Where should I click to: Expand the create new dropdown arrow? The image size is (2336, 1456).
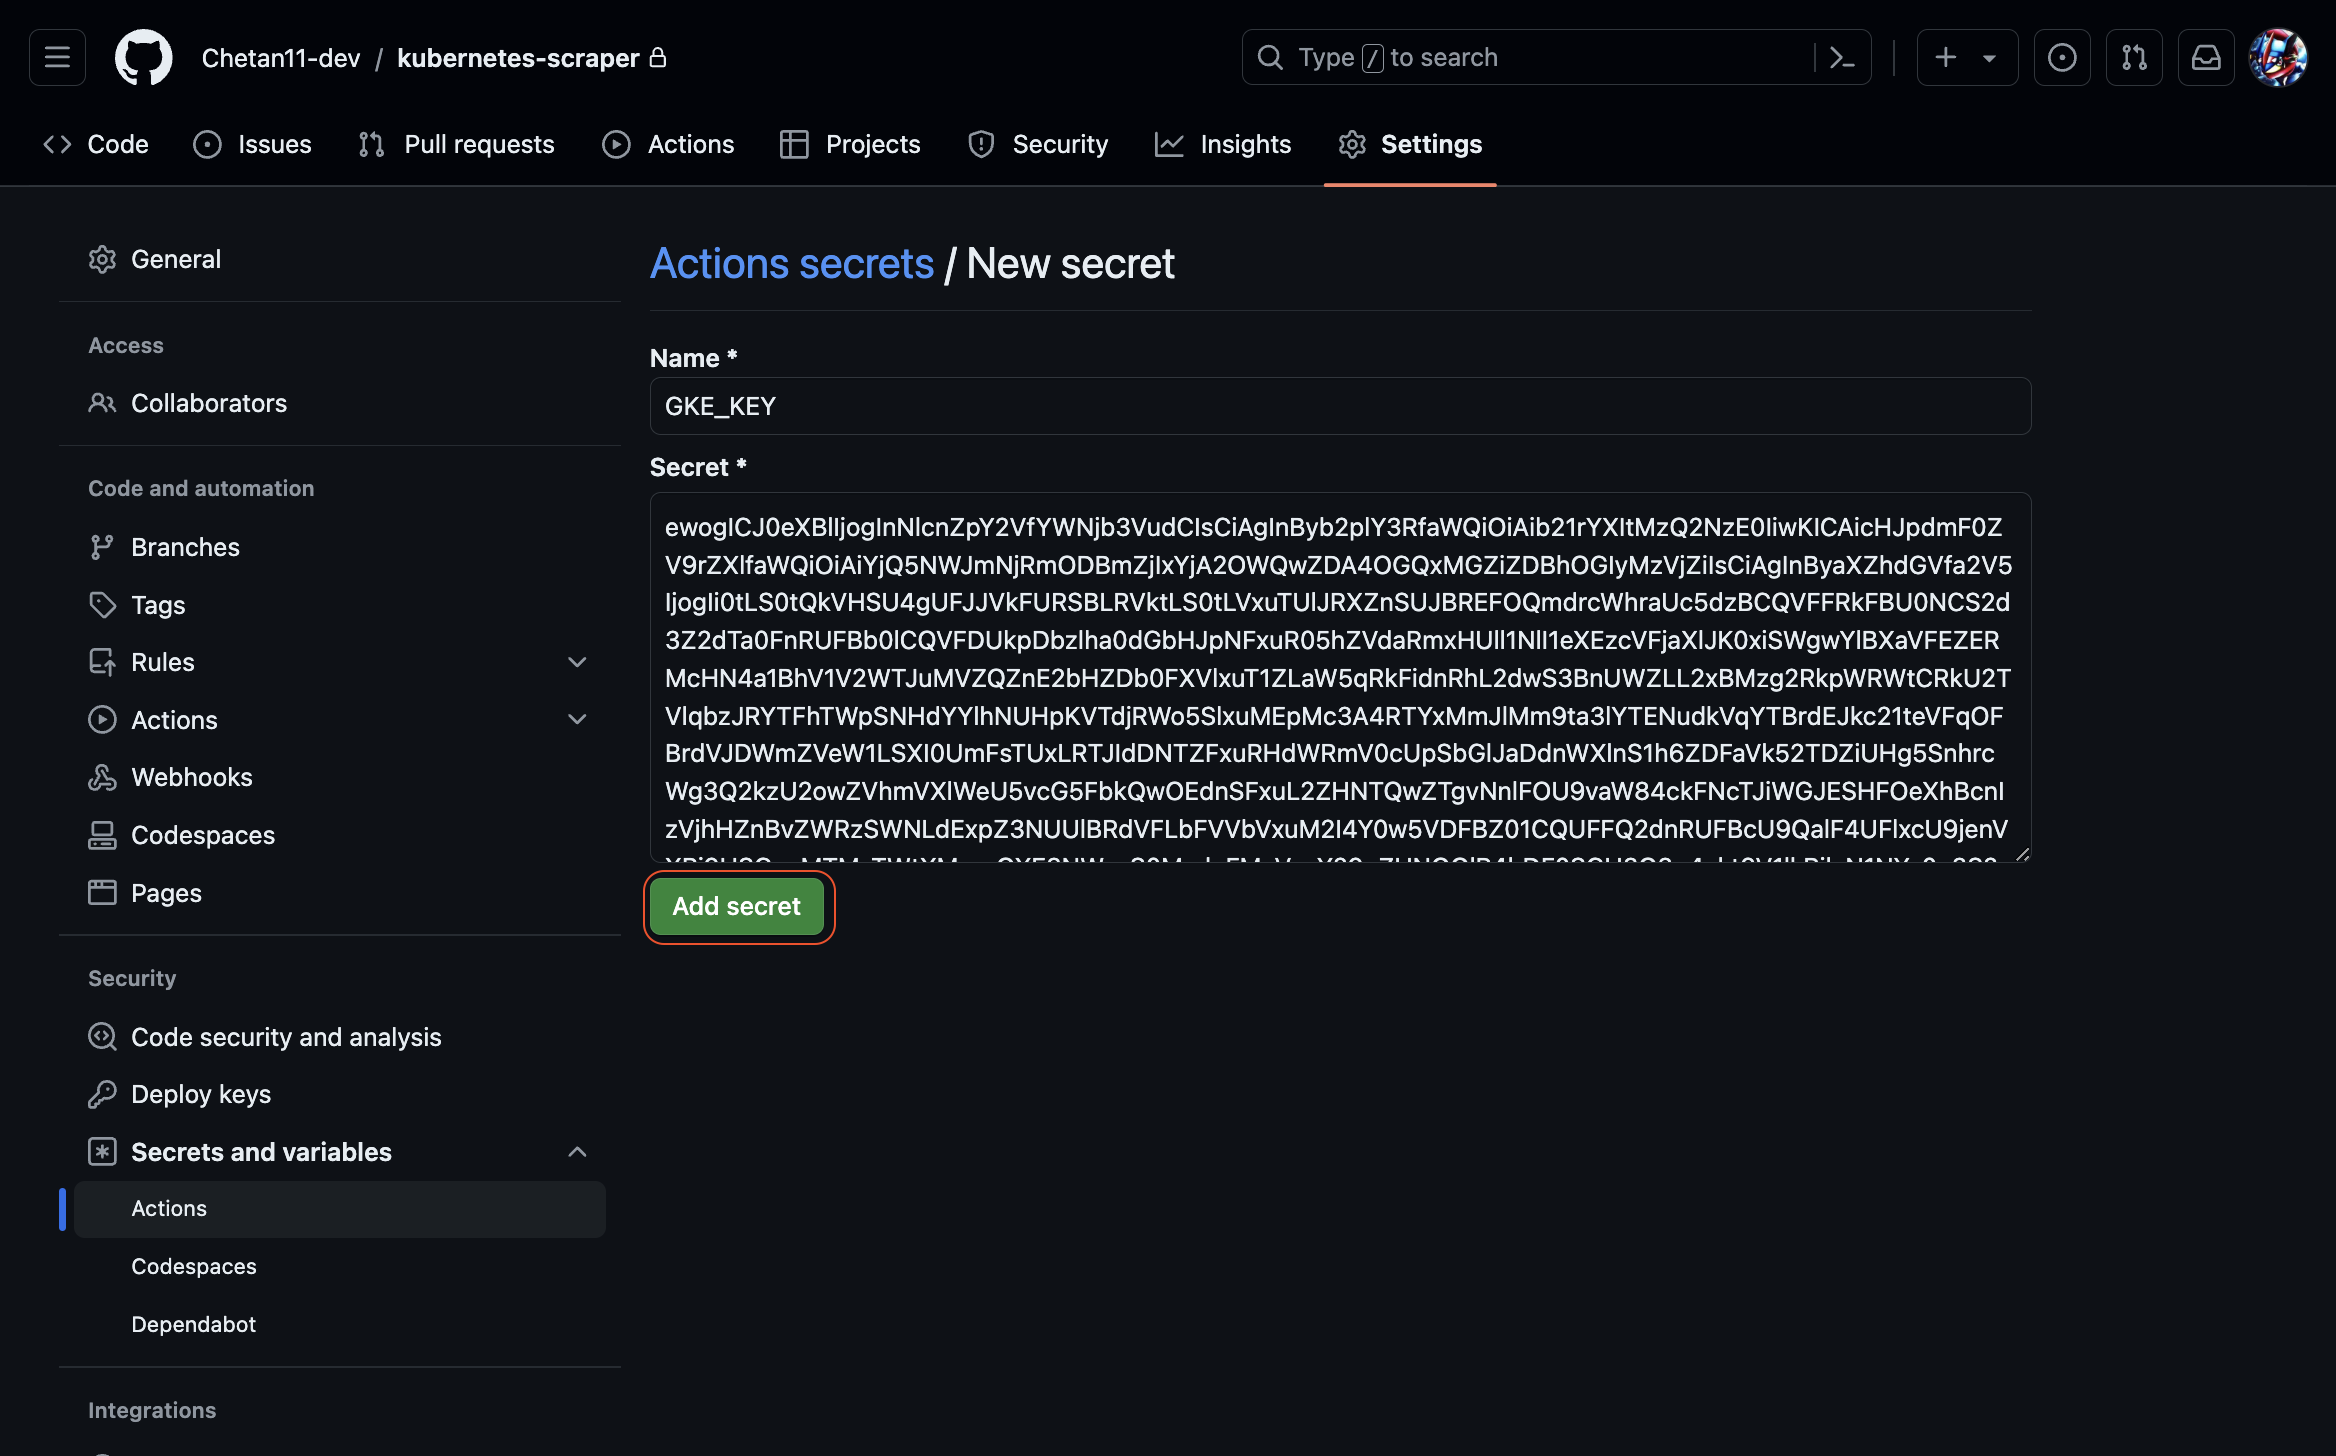tap(1989, 58)
